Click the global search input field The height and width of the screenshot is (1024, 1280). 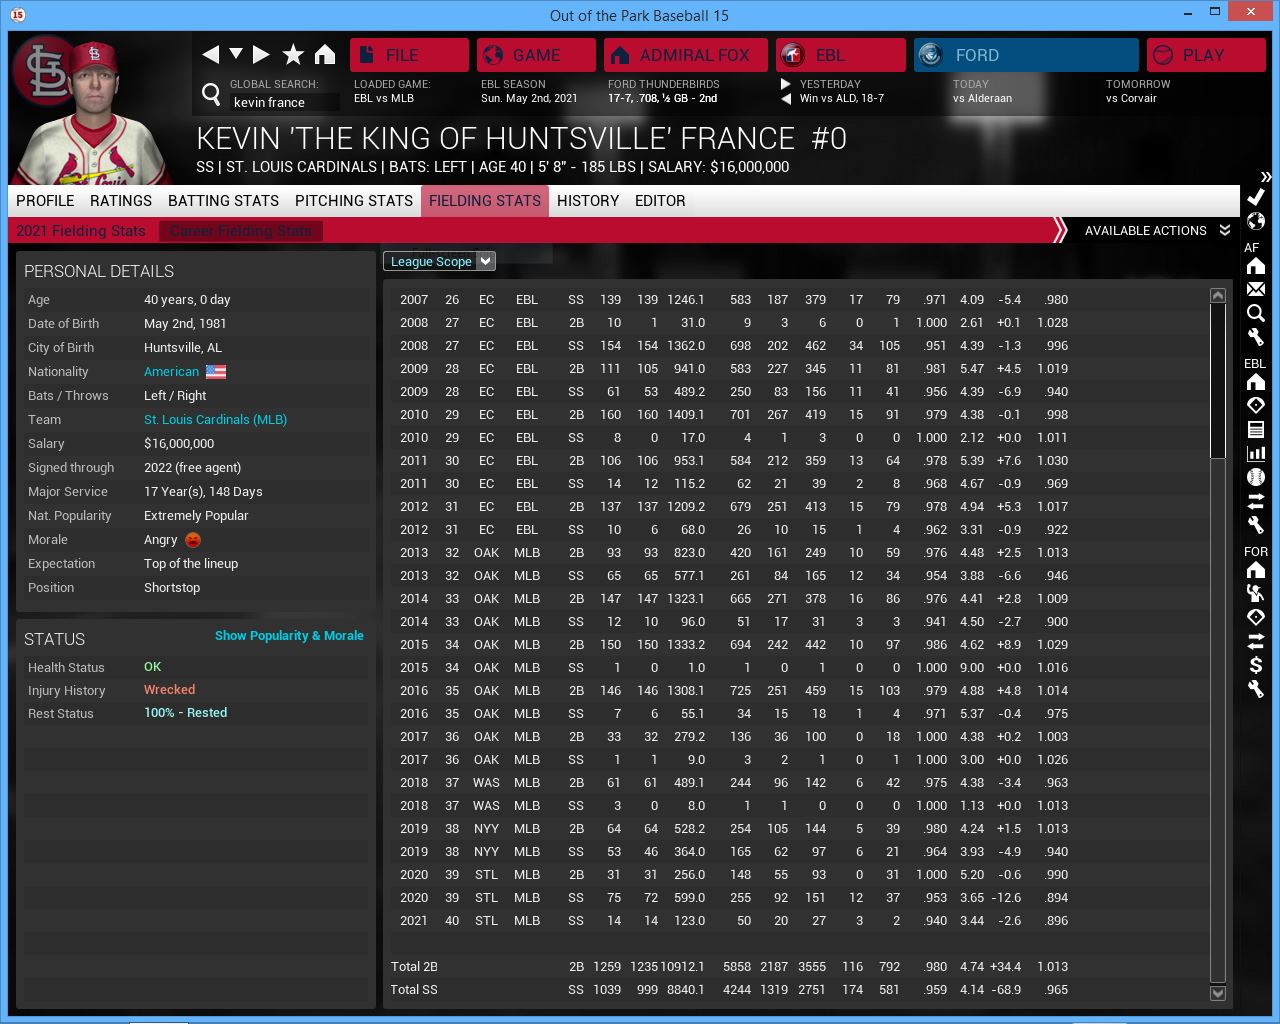click(283, 103)
